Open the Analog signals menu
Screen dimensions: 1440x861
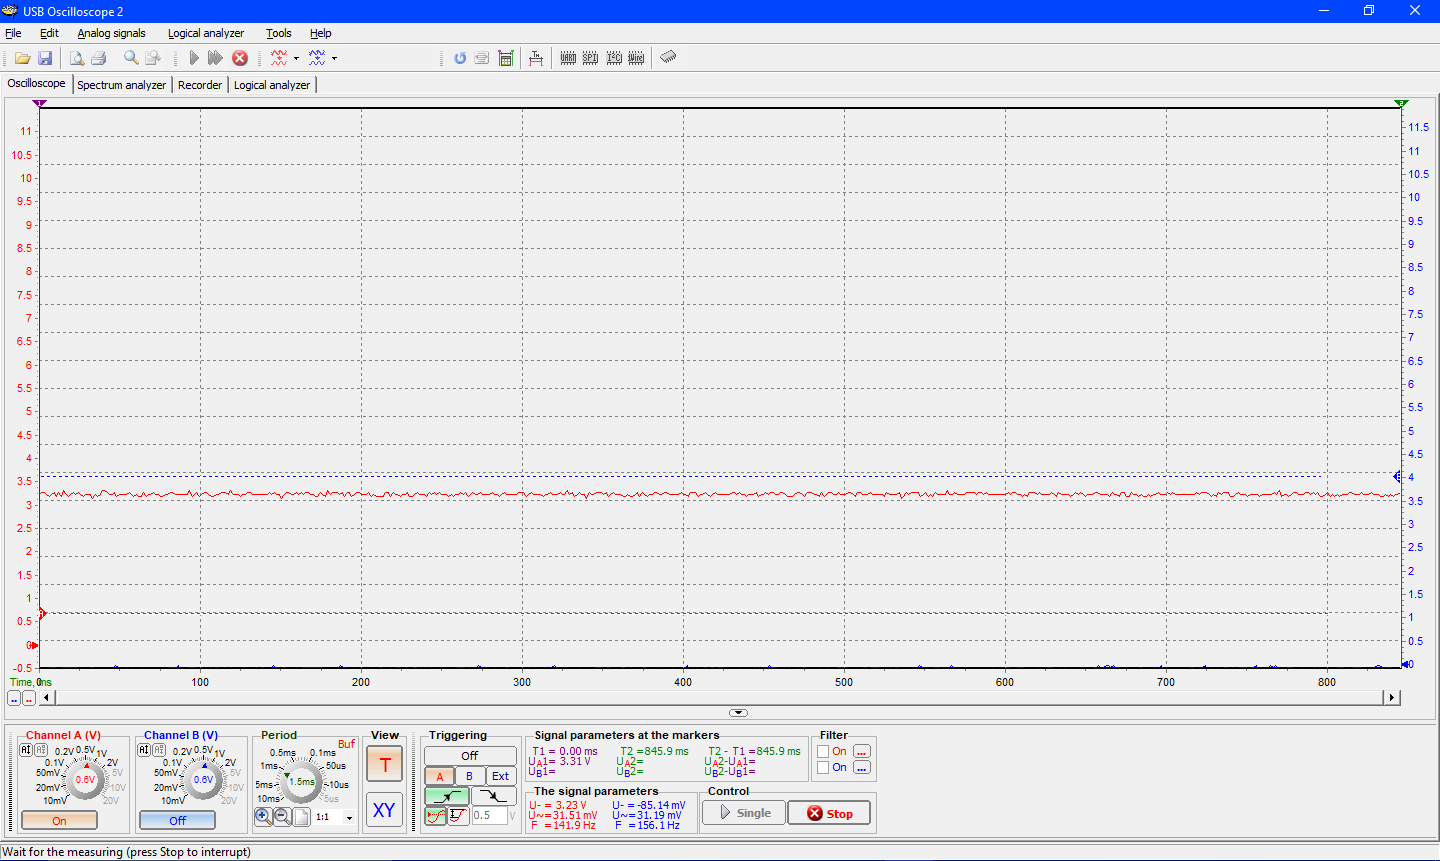click(111, 33)
